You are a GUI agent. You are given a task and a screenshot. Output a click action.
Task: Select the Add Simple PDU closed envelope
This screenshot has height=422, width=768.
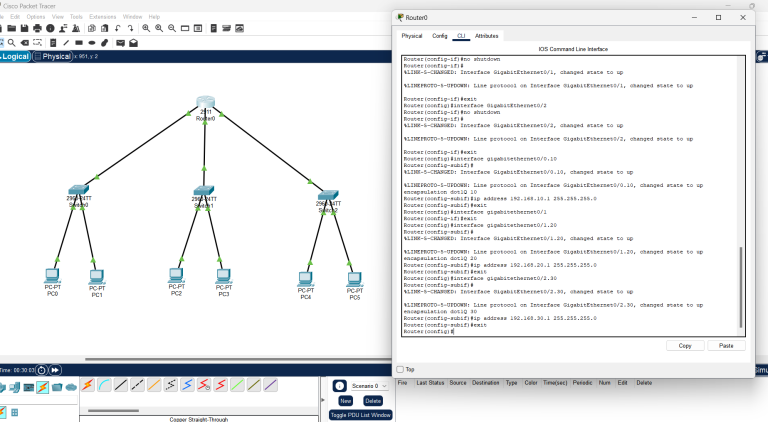[x=120, y=43]
